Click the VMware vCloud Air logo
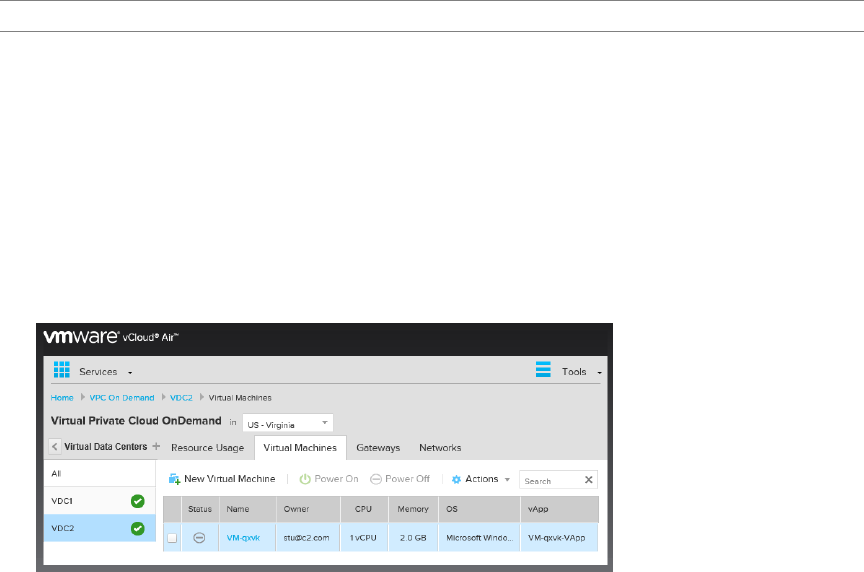This screenshot has width=864, height=572. [x=111, y=337]
